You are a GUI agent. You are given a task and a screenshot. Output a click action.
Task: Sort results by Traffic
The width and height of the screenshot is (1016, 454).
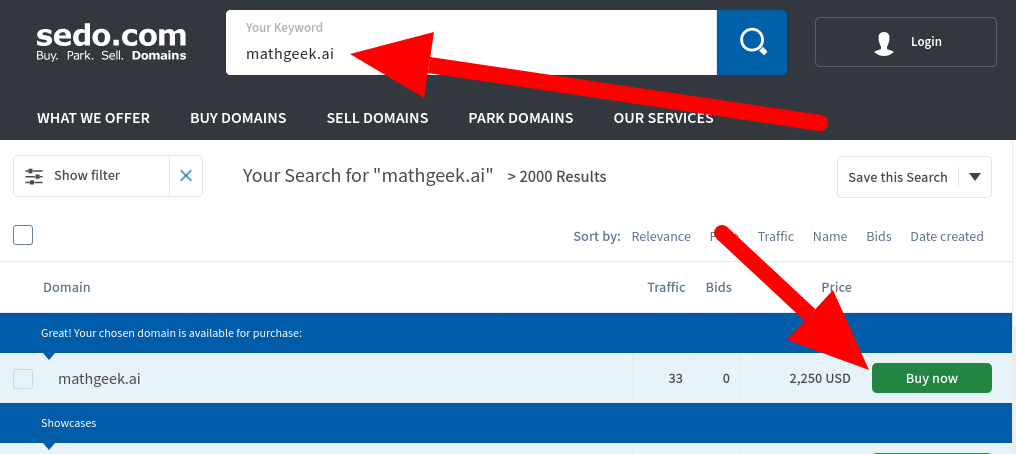click(776, 236)
